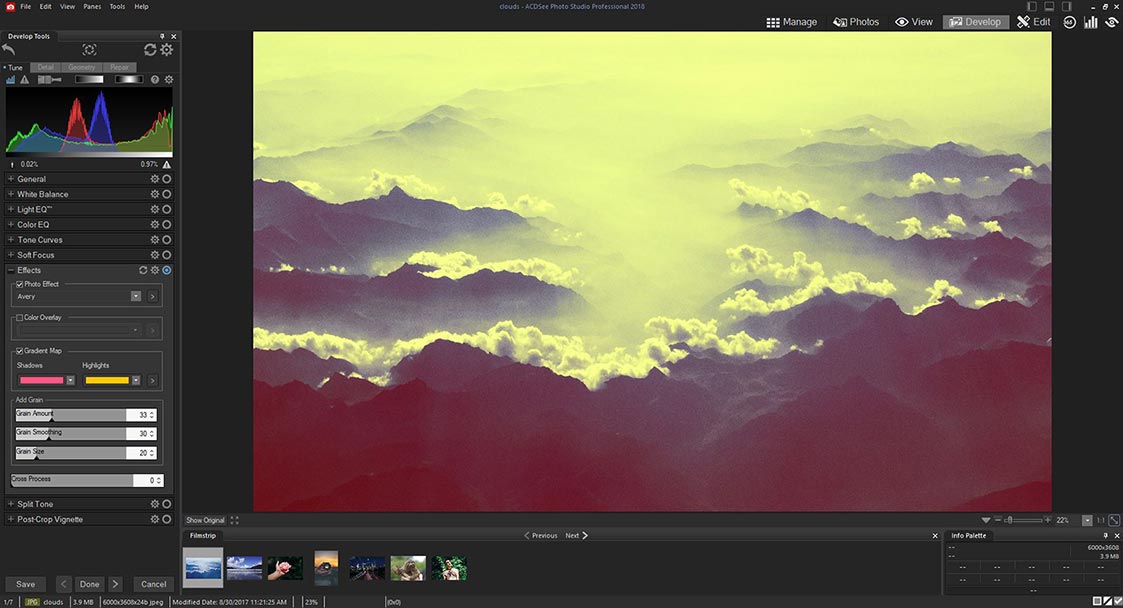Click the Save button
The height and width of the screenshot is (608, 1123).
25,584
